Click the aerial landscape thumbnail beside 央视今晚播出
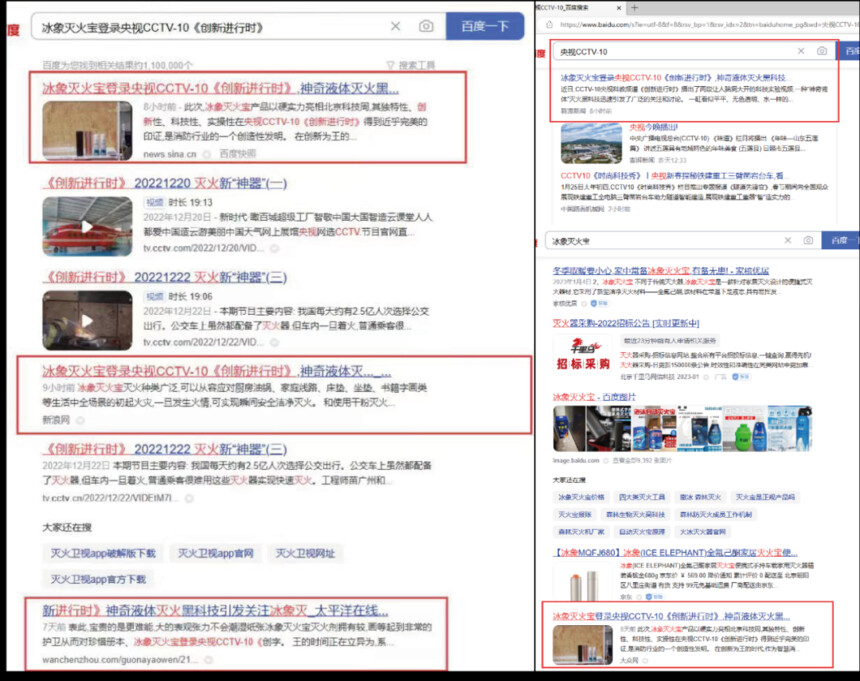Viewport: 860px width, 681px height. (x=591, y=144)
